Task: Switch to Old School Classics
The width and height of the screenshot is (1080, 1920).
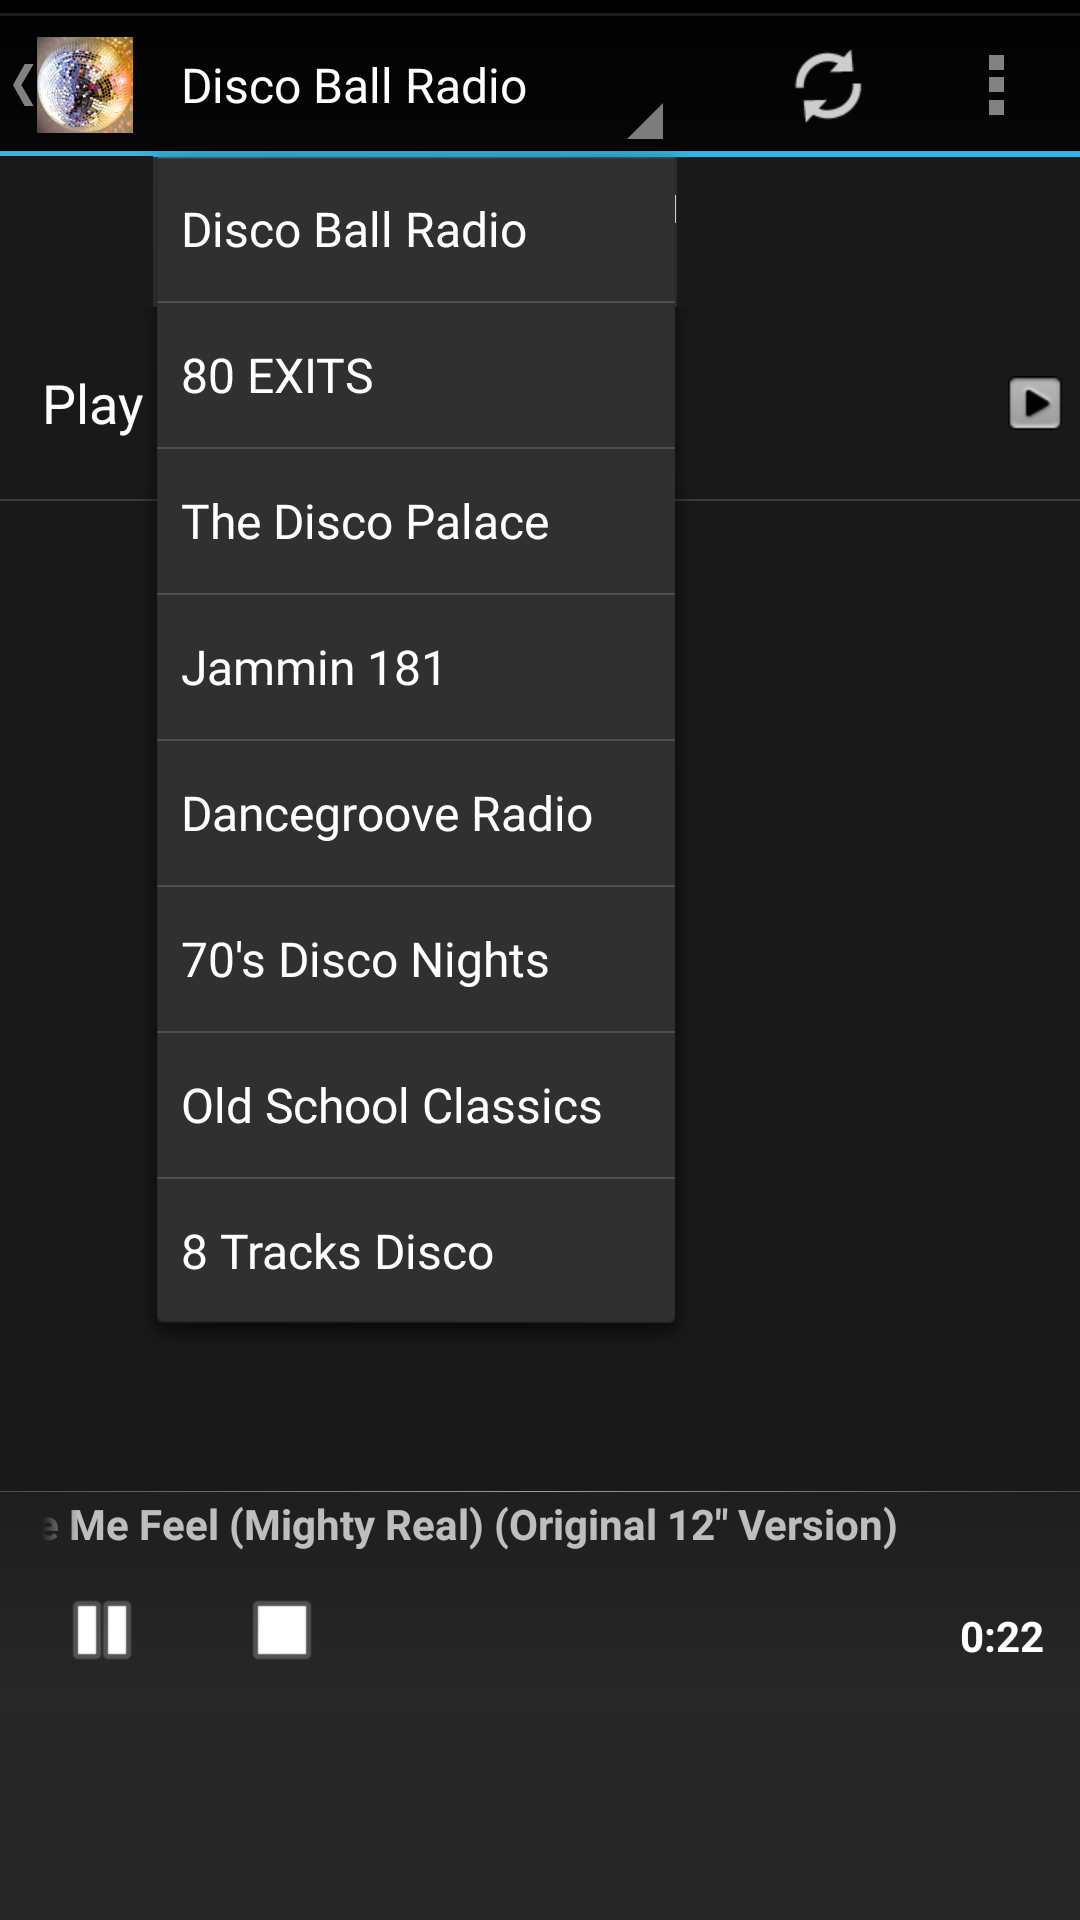Action: click(x=416, y=1105)
